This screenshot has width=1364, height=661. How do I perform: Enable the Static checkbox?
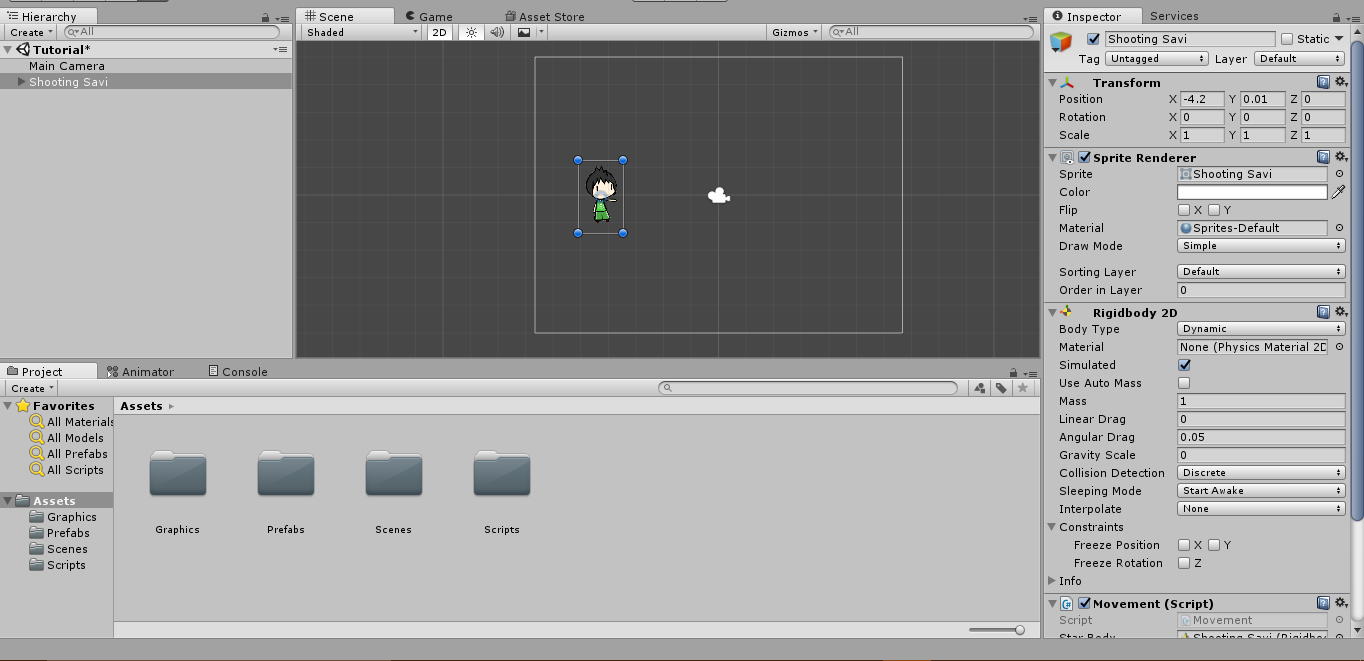pyautogui.click(x=1287, y=39)
